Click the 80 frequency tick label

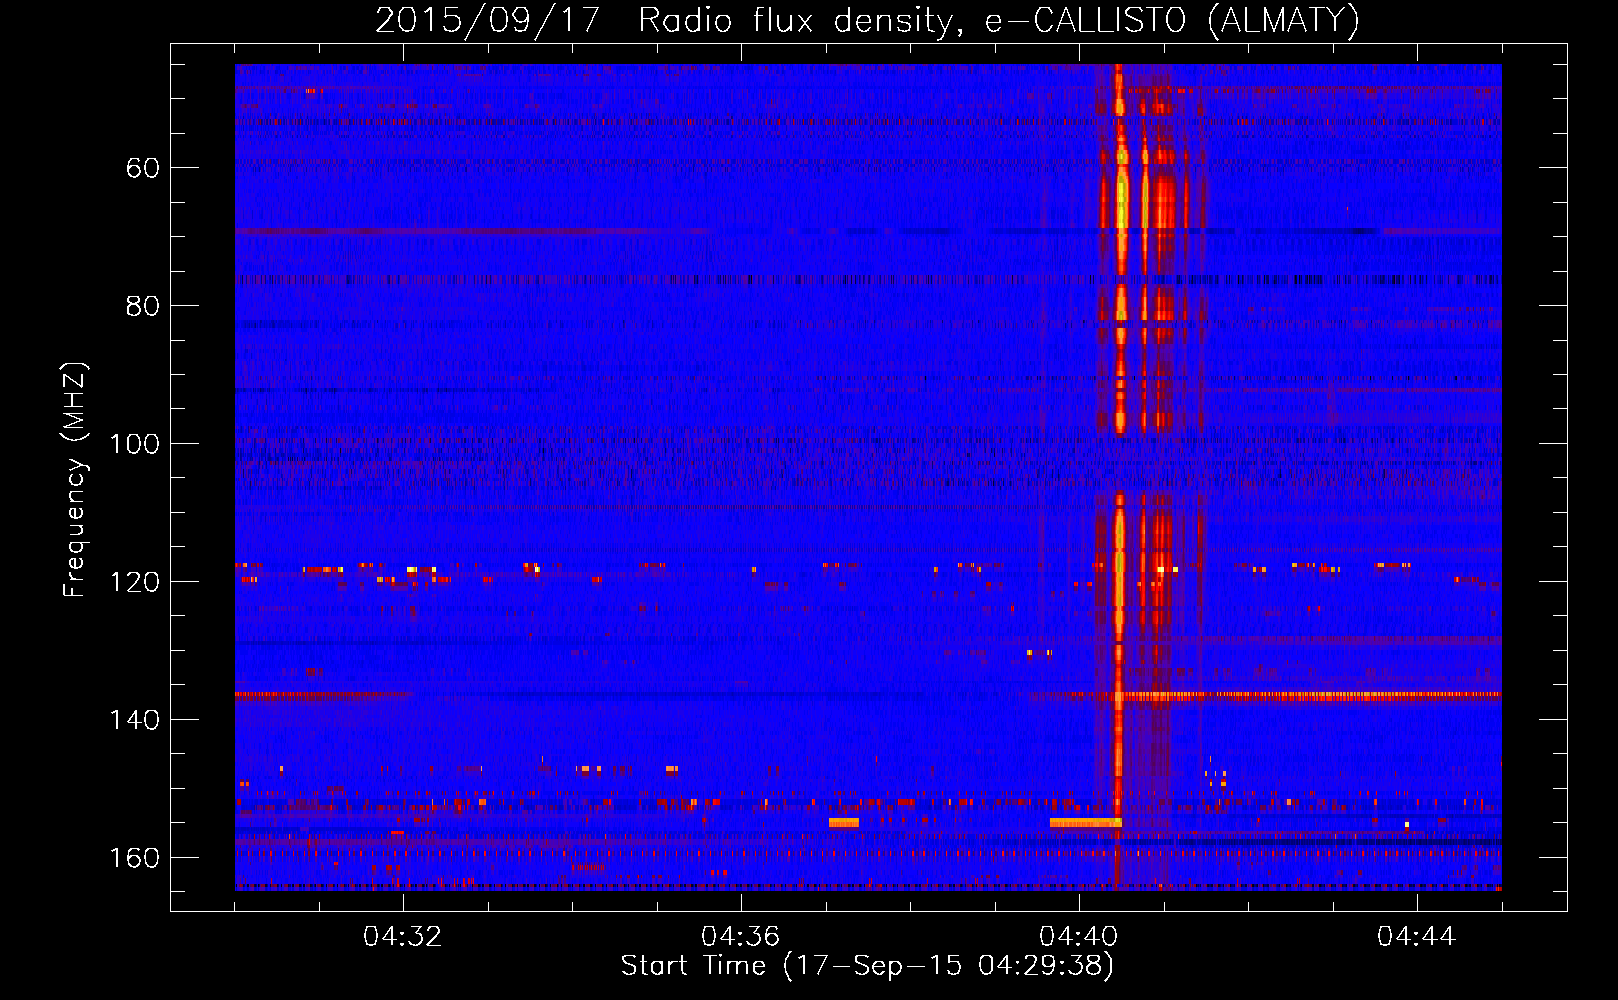point(143,306)
